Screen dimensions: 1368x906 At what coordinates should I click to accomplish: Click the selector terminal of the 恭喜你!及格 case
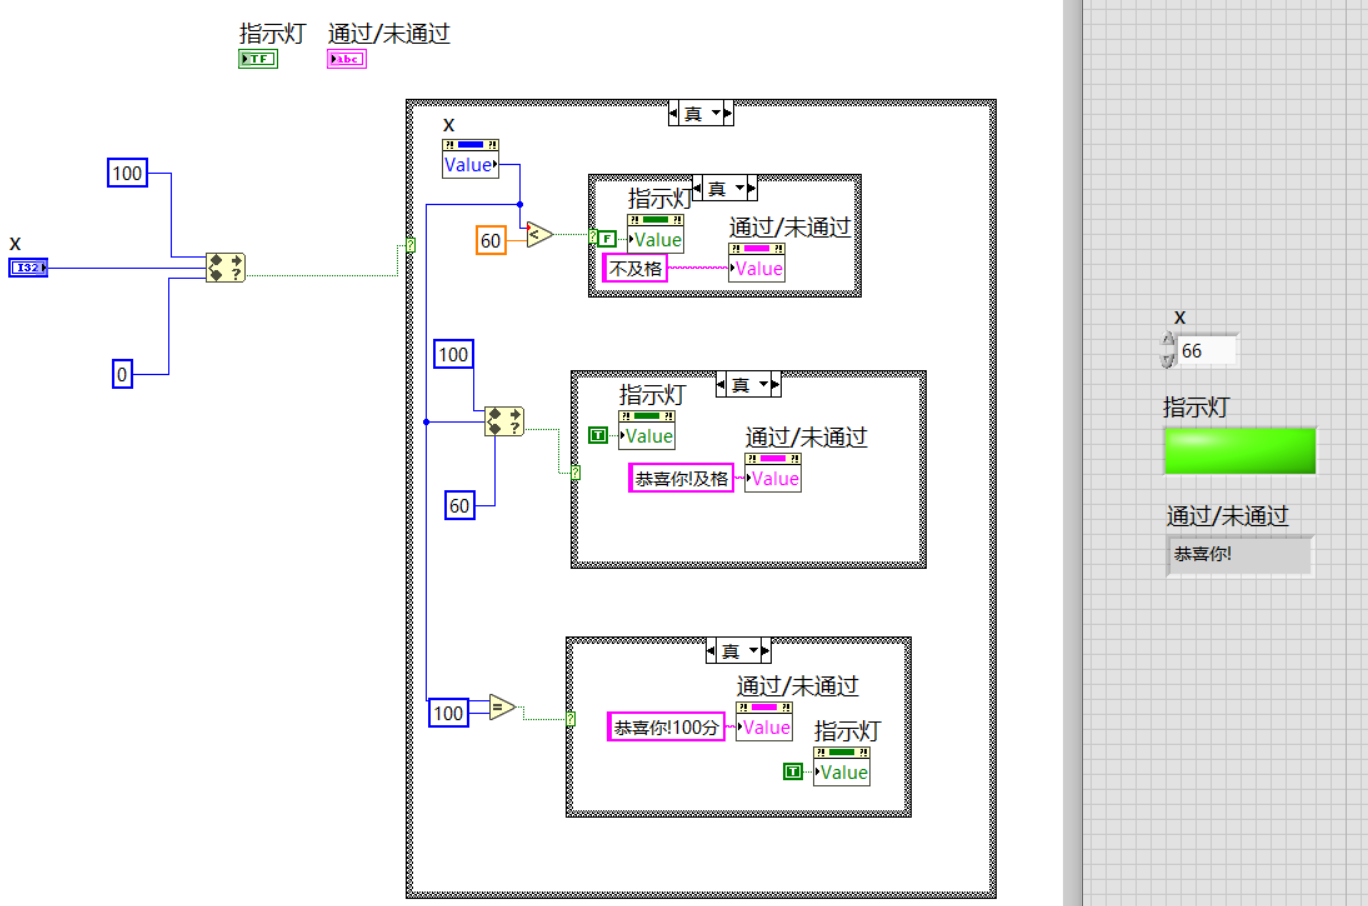[x=576, y=472]
